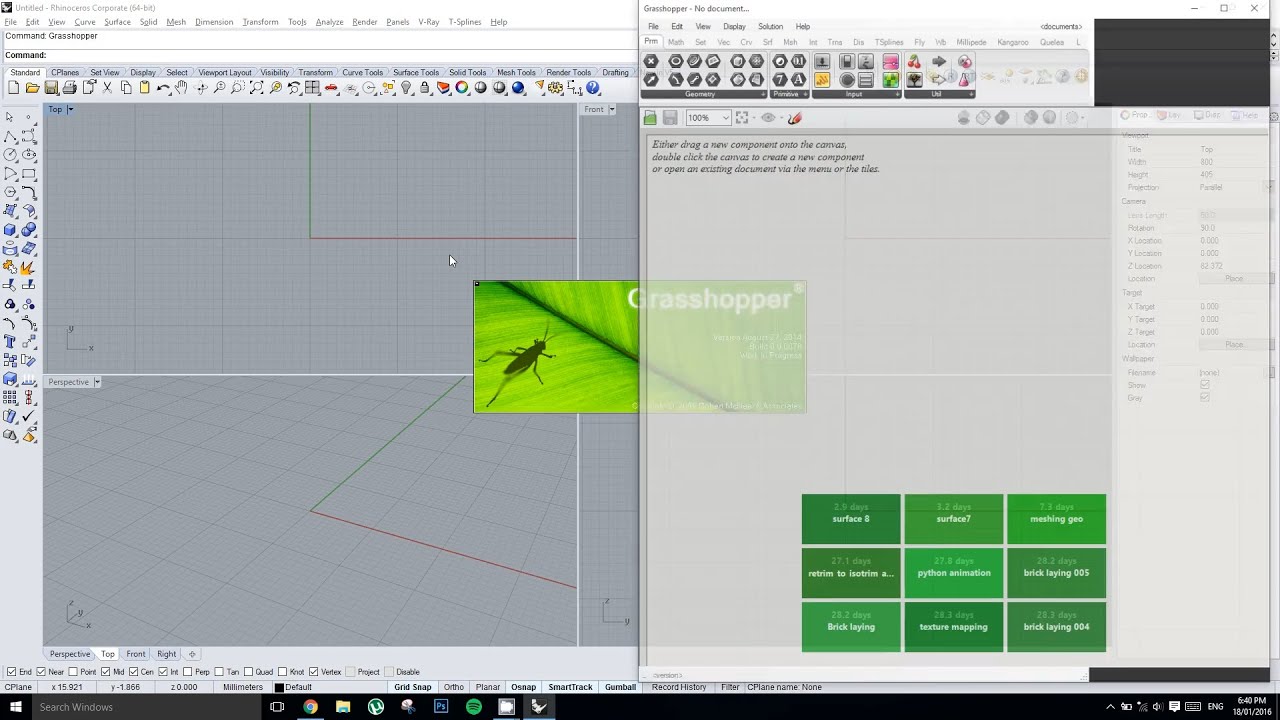
Task: Click the Zoom Extents icon on Grasshopper canvas toolbar
Action: point(742,117)
